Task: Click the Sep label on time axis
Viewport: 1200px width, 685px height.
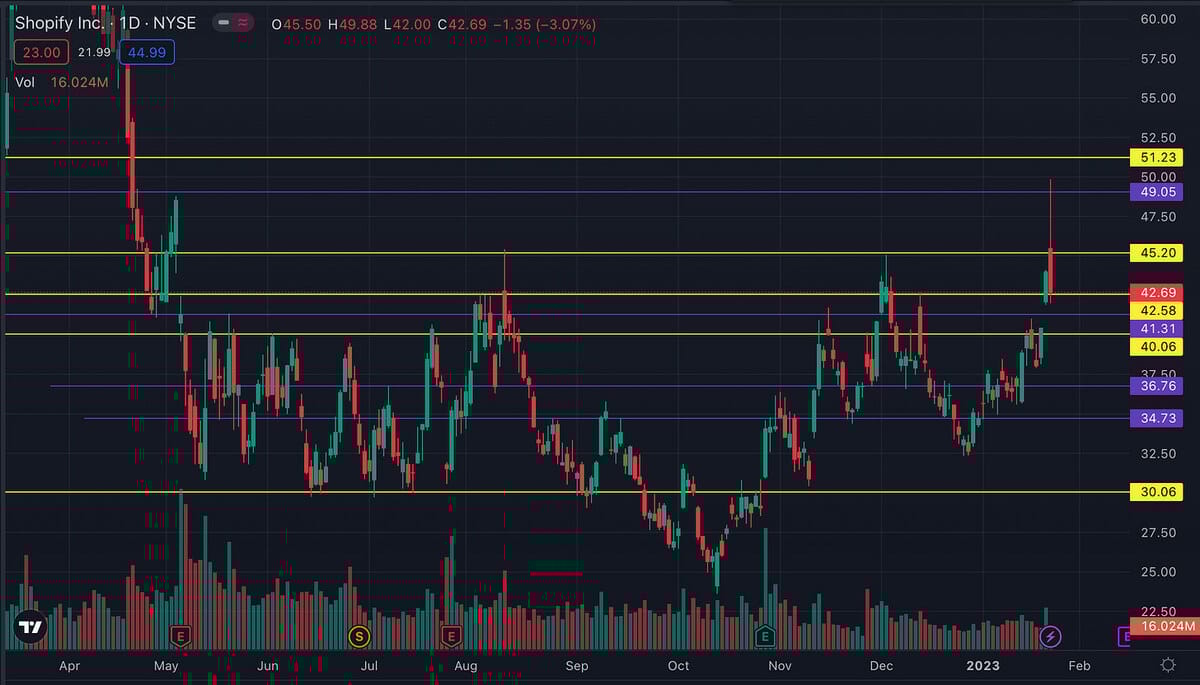Action: 577,665
